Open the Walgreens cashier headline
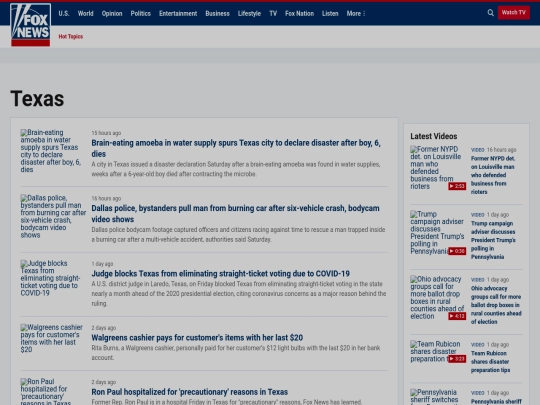Viewport: 540px width, 405px height. [197, 338]
